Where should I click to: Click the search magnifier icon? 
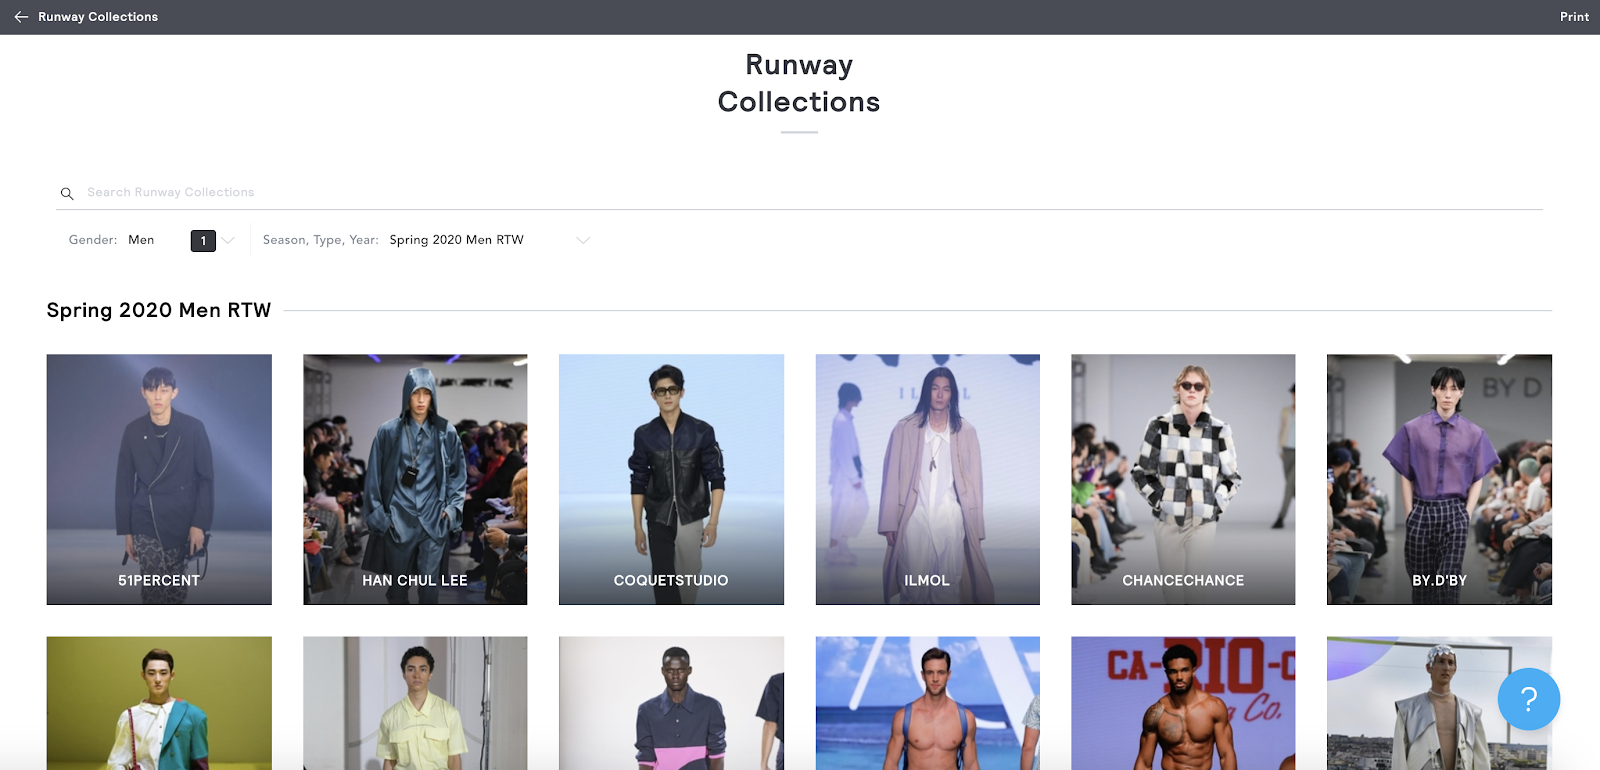67,193
